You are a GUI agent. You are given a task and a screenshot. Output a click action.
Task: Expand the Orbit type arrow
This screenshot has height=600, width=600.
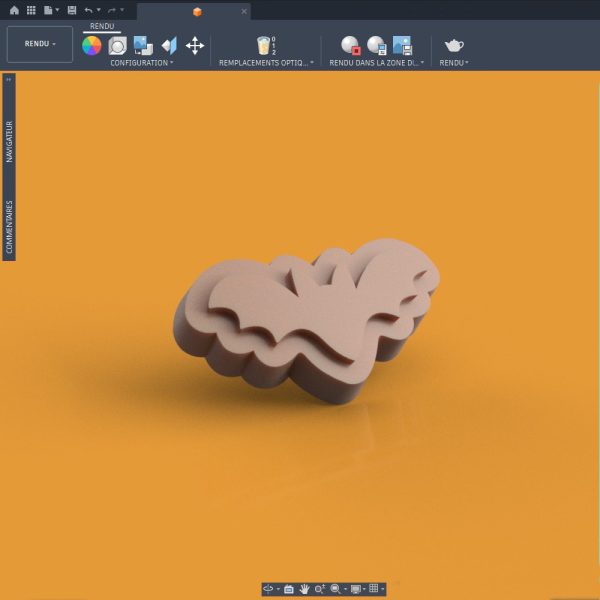[278, 589]
